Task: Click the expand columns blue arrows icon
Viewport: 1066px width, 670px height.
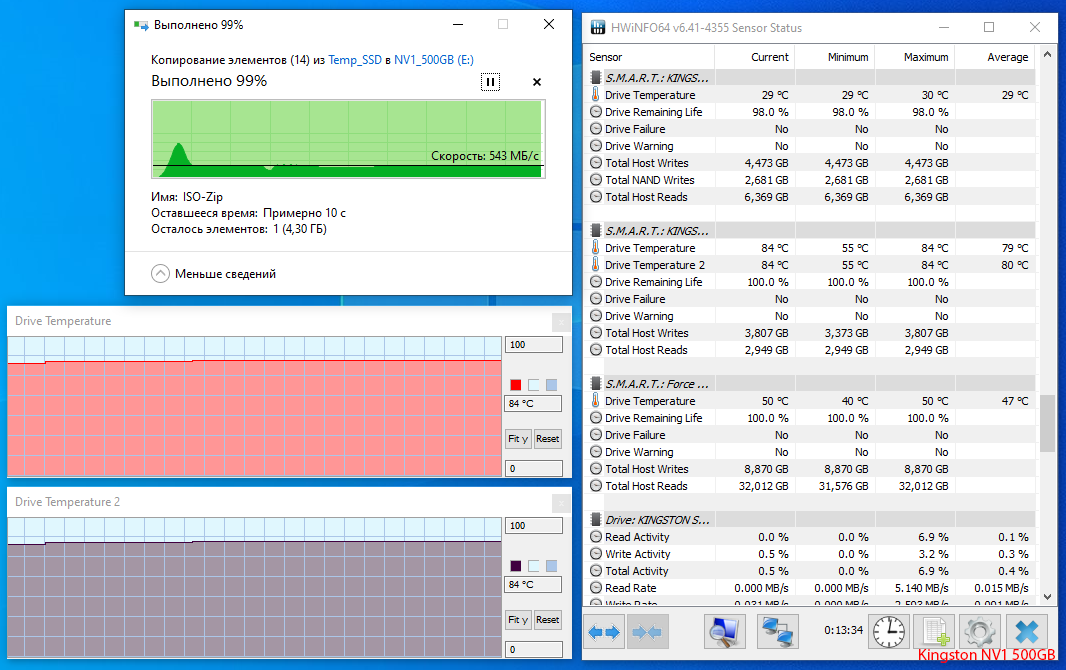Action: [604, 633]
